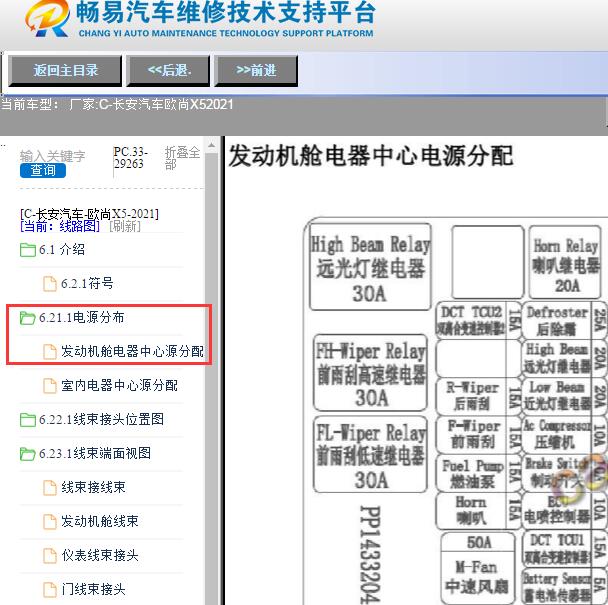
Task: Open 6.2.1符号 page
Action: [x=87, y=283]
